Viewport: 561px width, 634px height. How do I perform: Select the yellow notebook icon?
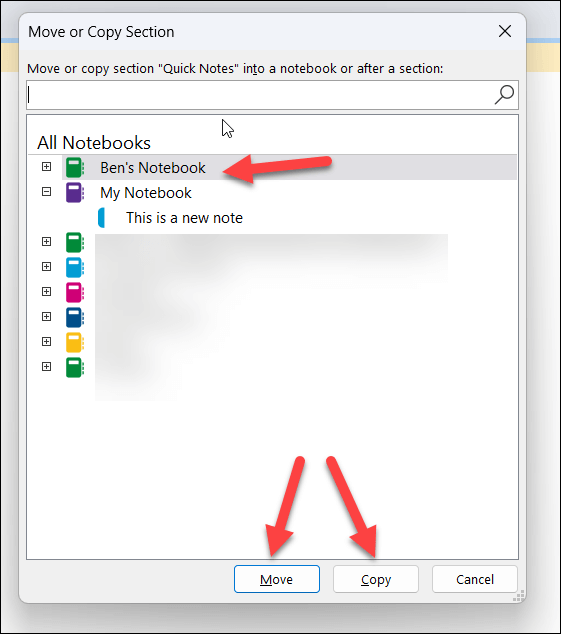click(x=75, y=342)
